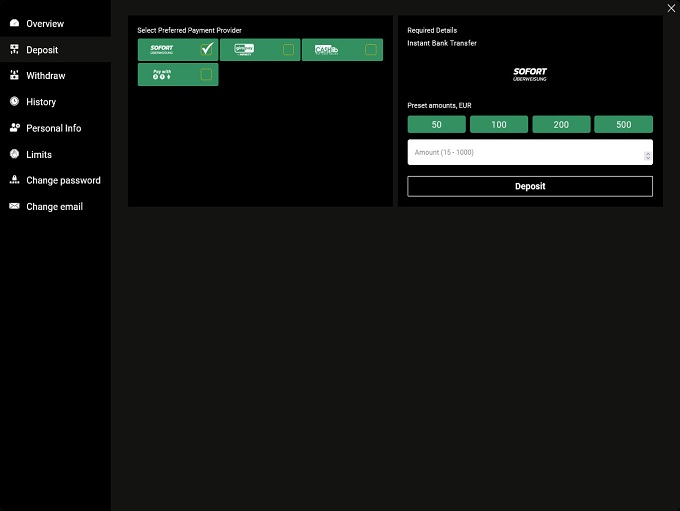Screen dimensions: 680x511
Task: Click the Change password icon
Action: click(x=14, y=180)
